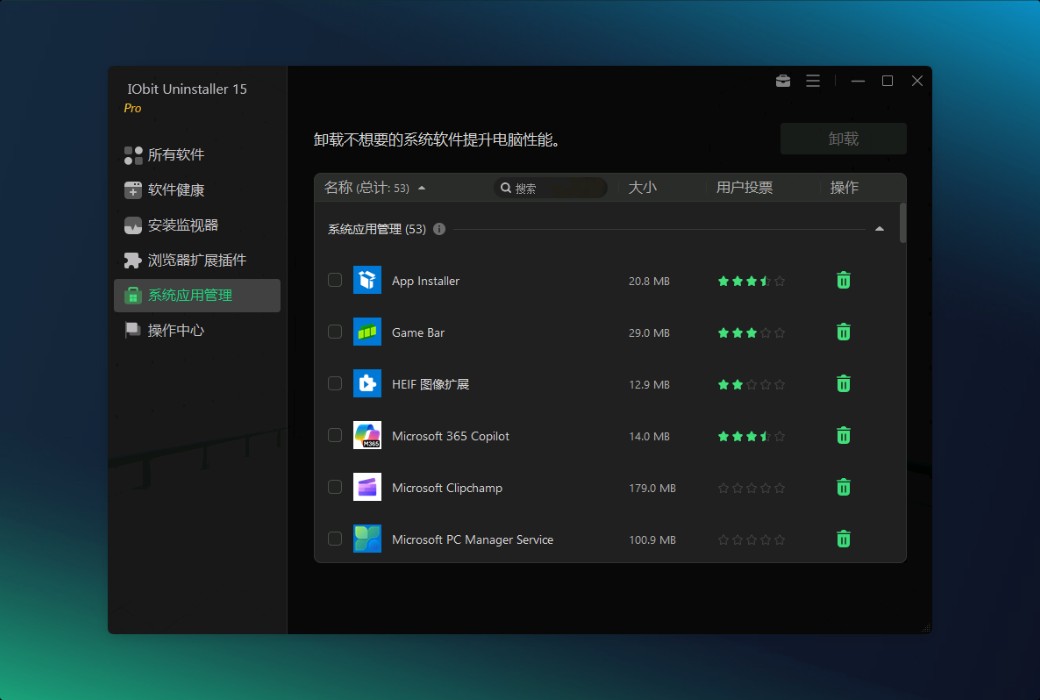Sort by 用户投票 column header

[x=744, y=188]
